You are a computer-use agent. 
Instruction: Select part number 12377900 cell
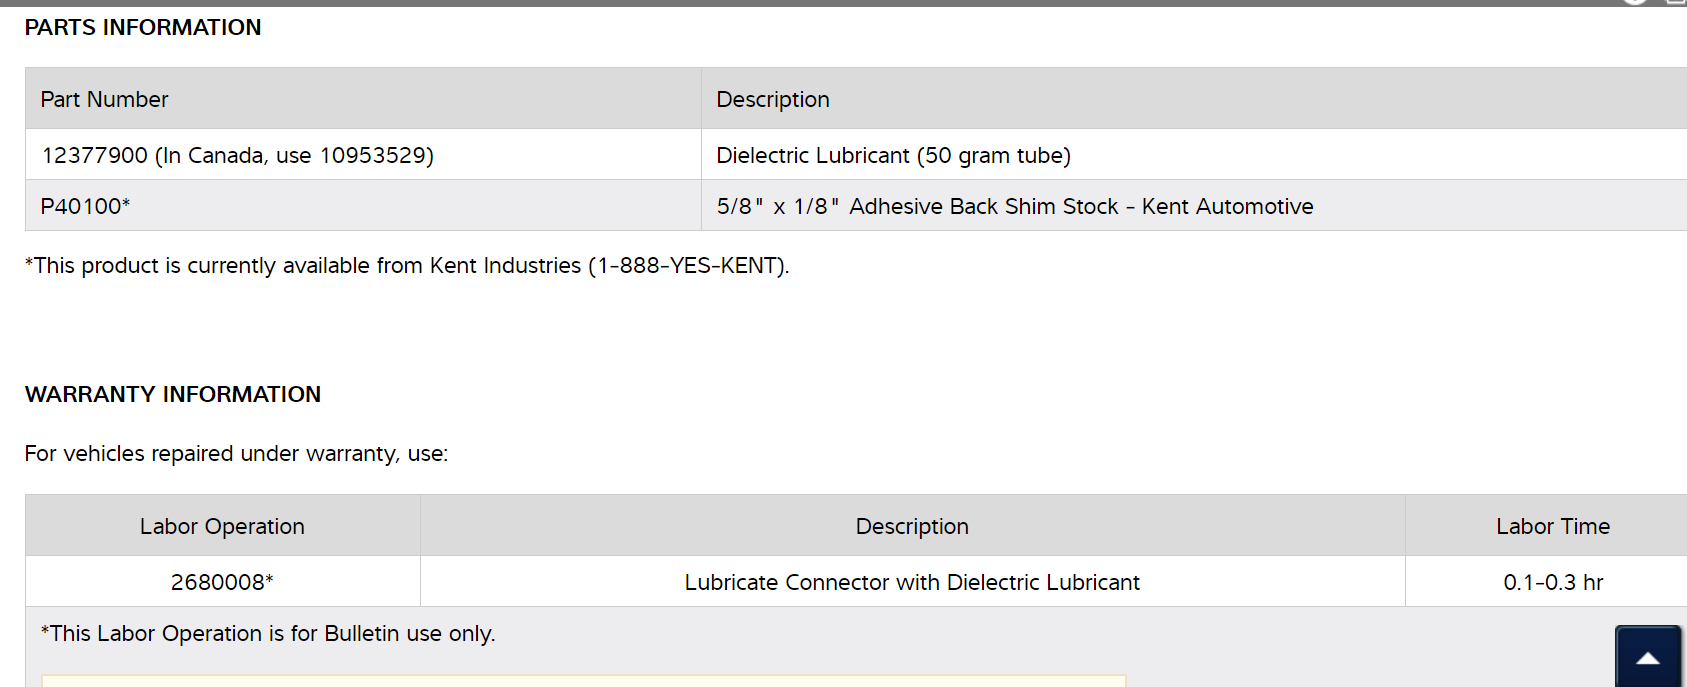point(237,156)
